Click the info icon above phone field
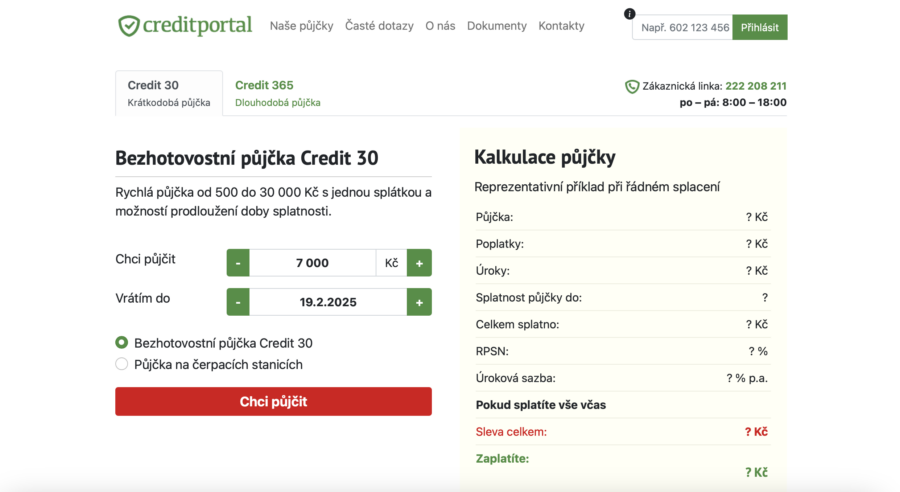900x492 pixels. [x=630, y=14]
